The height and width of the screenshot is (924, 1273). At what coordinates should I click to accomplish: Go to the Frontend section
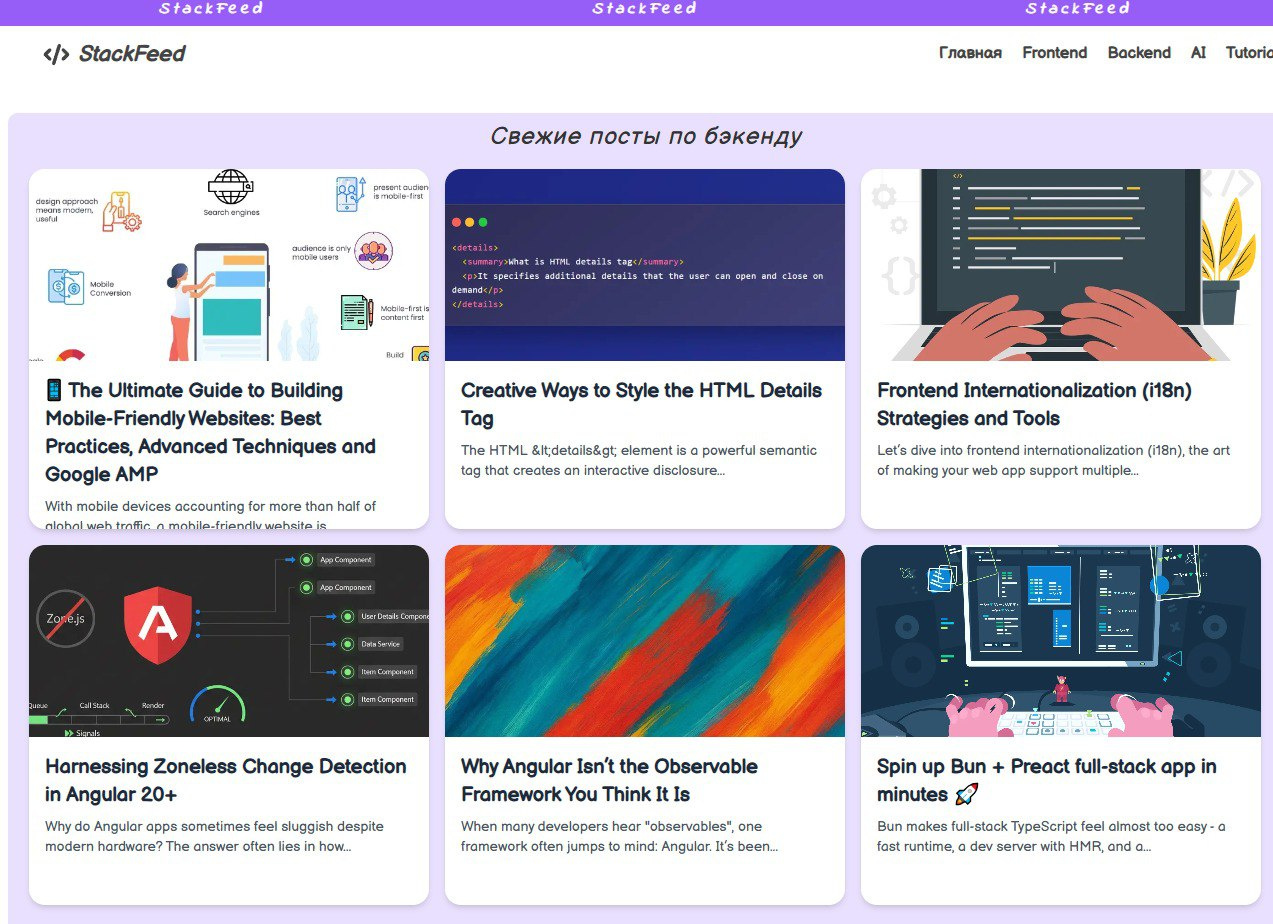pyautogui.click(x=1054, y=53)
